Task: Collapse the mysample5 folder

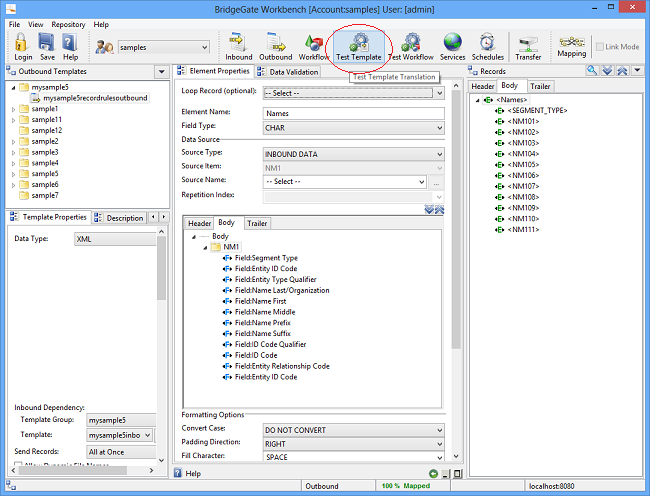Action: (x=13, y=87)
